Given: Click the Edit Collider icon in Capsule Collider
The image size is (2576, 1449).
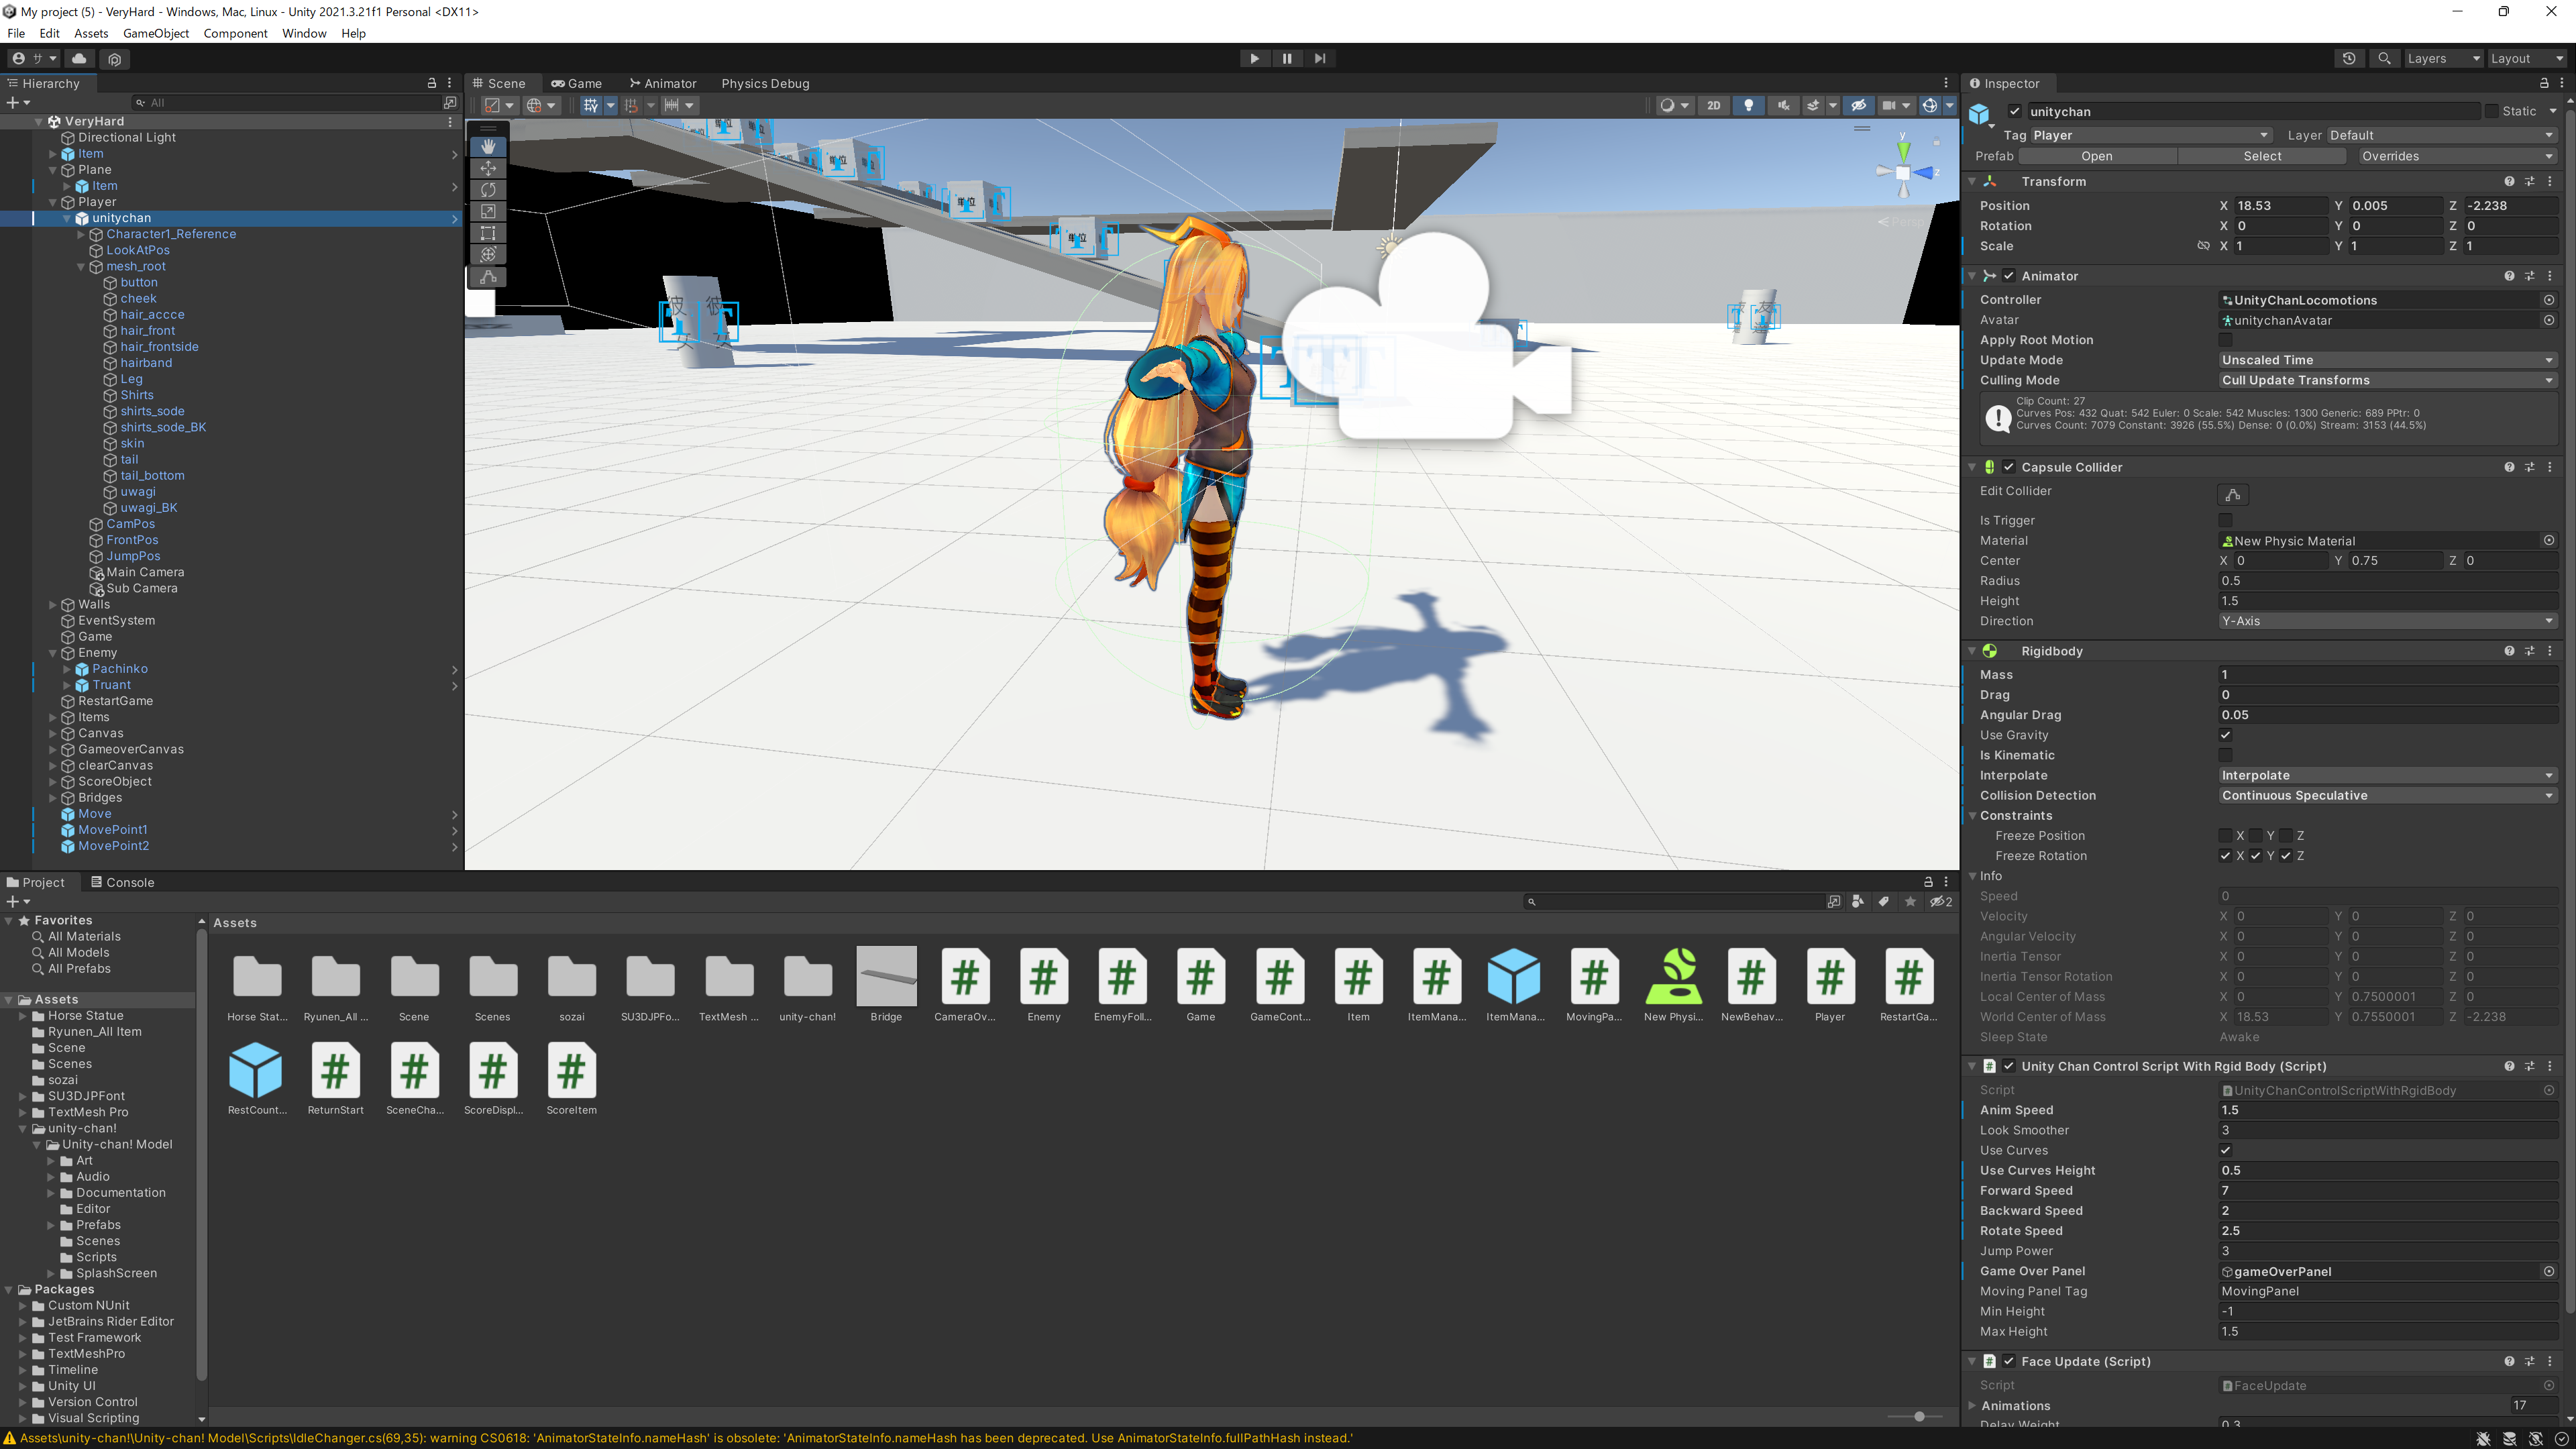Looking at the screenshot, I should pyautogui.click(x=2233, y=494).
